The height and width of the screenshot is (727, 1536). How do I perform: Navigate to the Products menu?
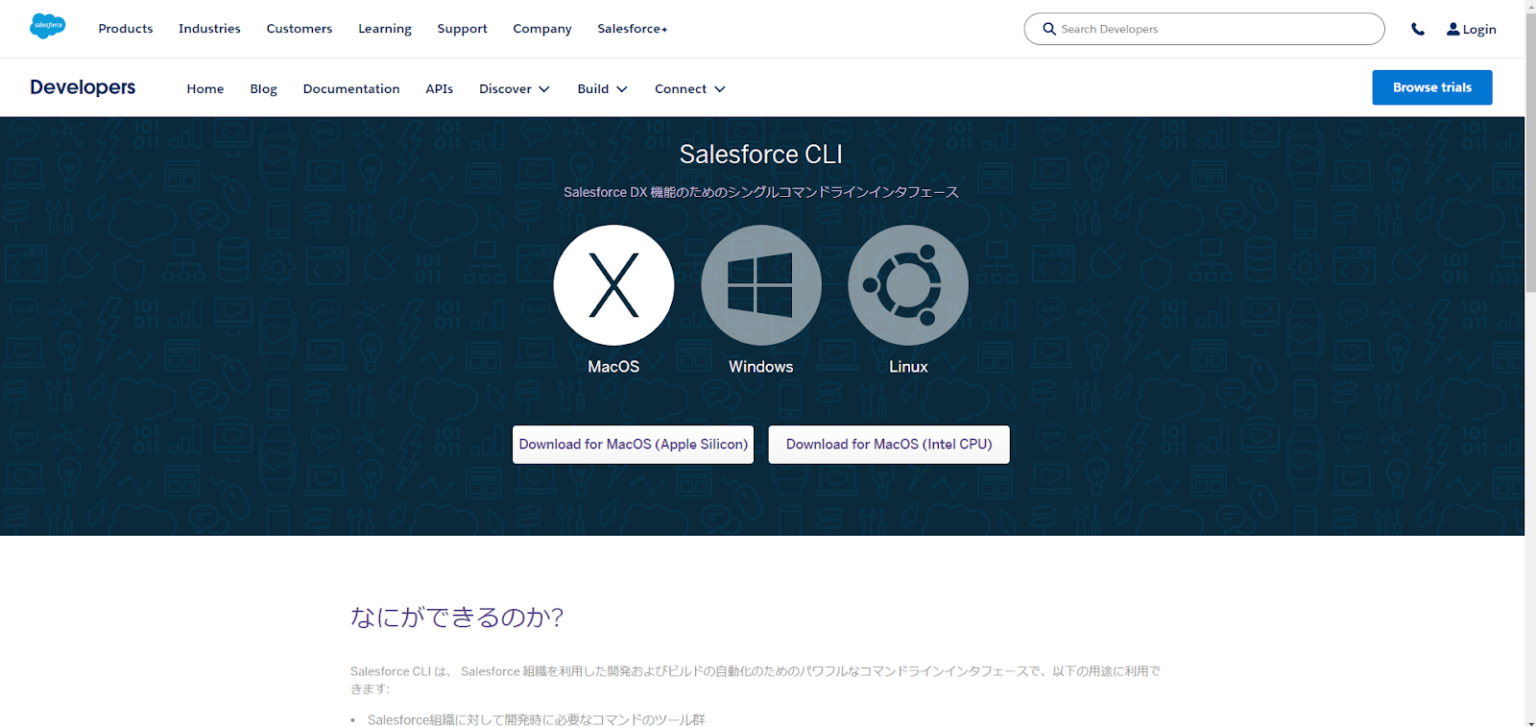(125, 28)
